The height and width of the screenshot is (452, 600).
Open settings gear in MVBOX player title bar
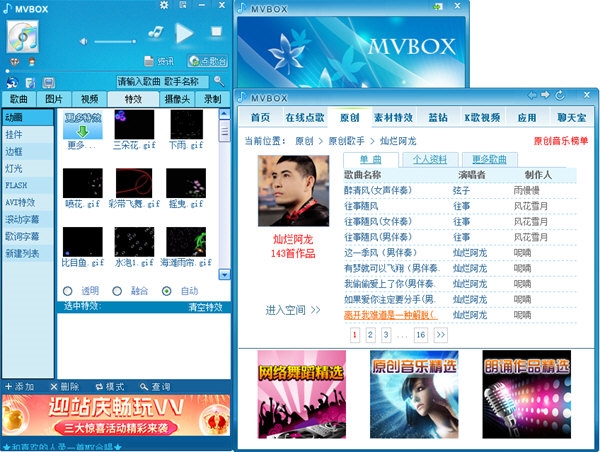(164, 5)
